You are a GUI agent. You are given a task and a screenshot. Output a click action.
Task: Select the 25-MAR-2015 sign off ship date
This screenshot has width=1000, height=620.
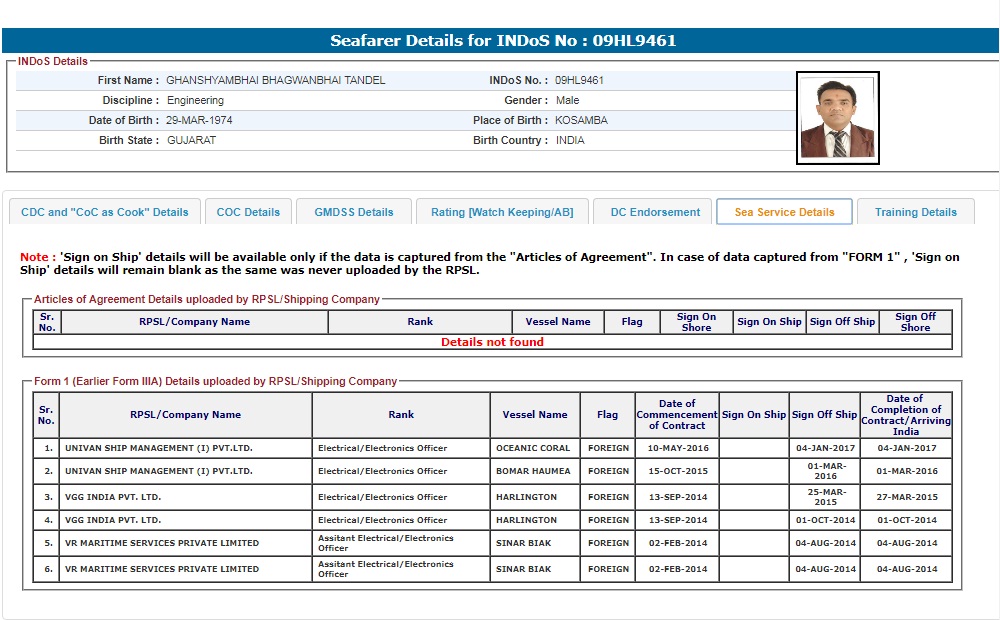[824, 497]
